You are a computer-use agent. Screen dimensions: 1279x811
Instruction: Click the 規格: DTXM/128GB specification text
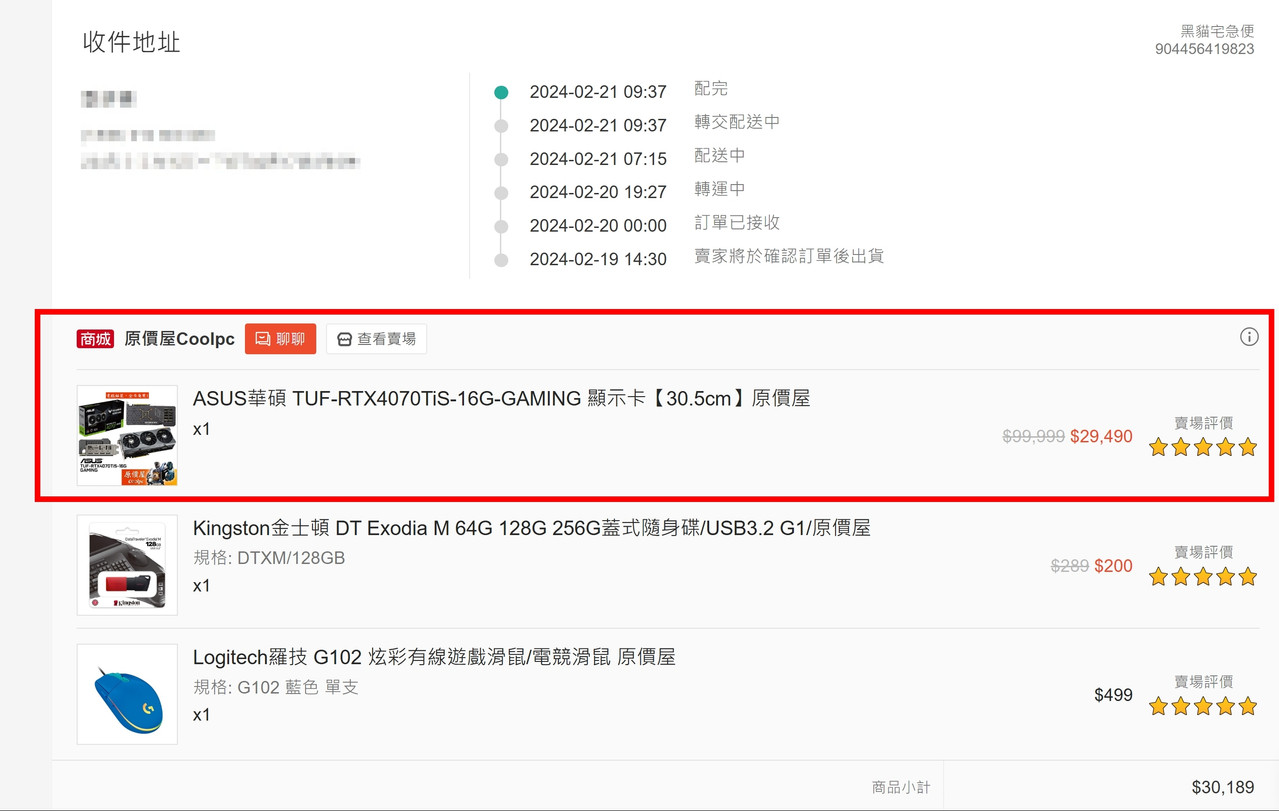pos(269,558)
